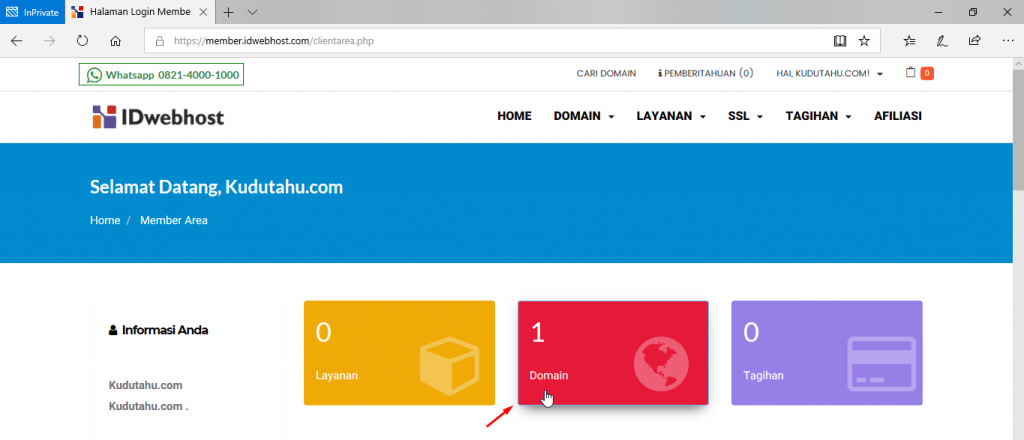
Task: Click the InPrivate badge
Action: [33, 12]
